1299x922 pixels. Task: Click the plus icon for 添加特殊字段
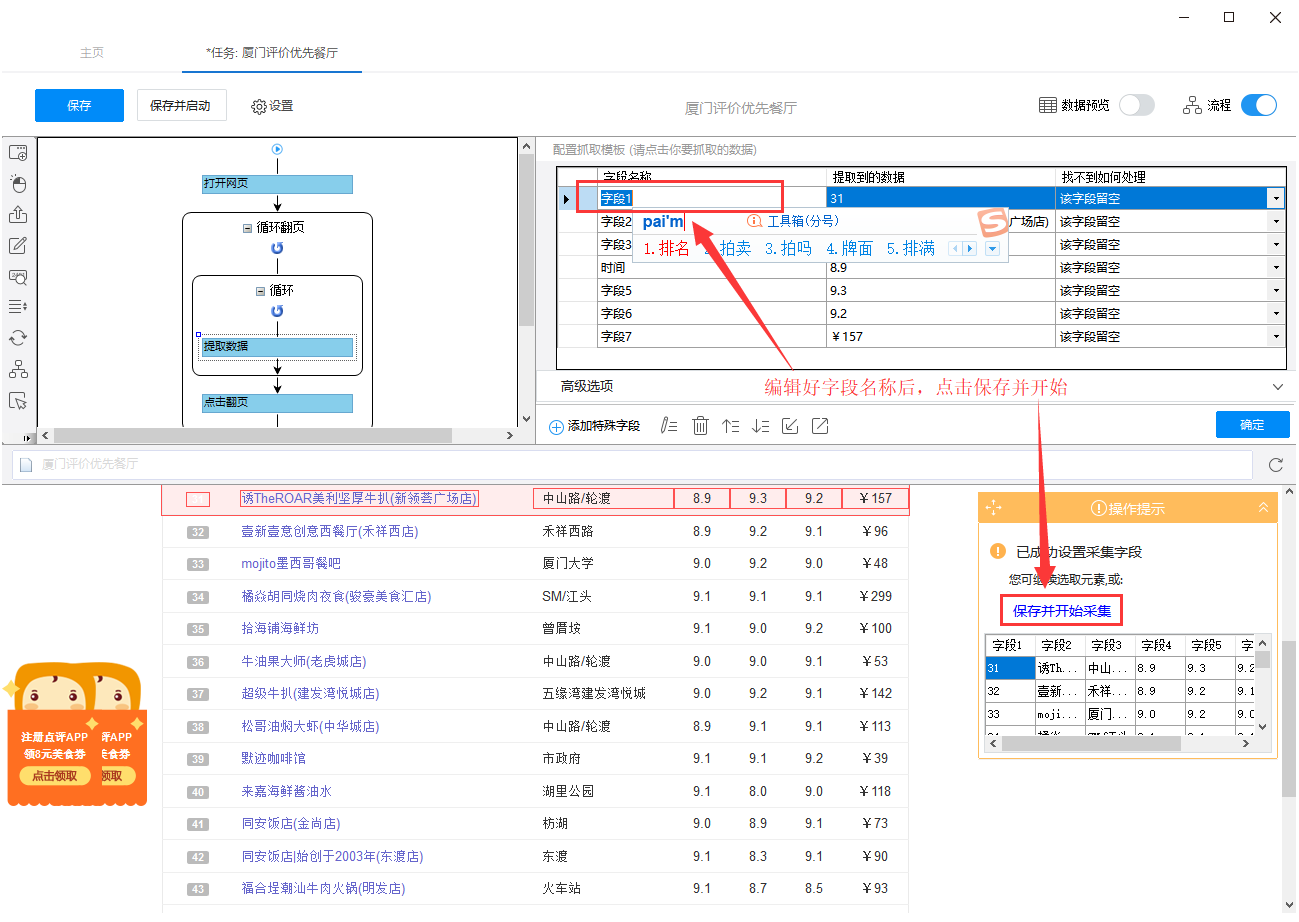556,427
